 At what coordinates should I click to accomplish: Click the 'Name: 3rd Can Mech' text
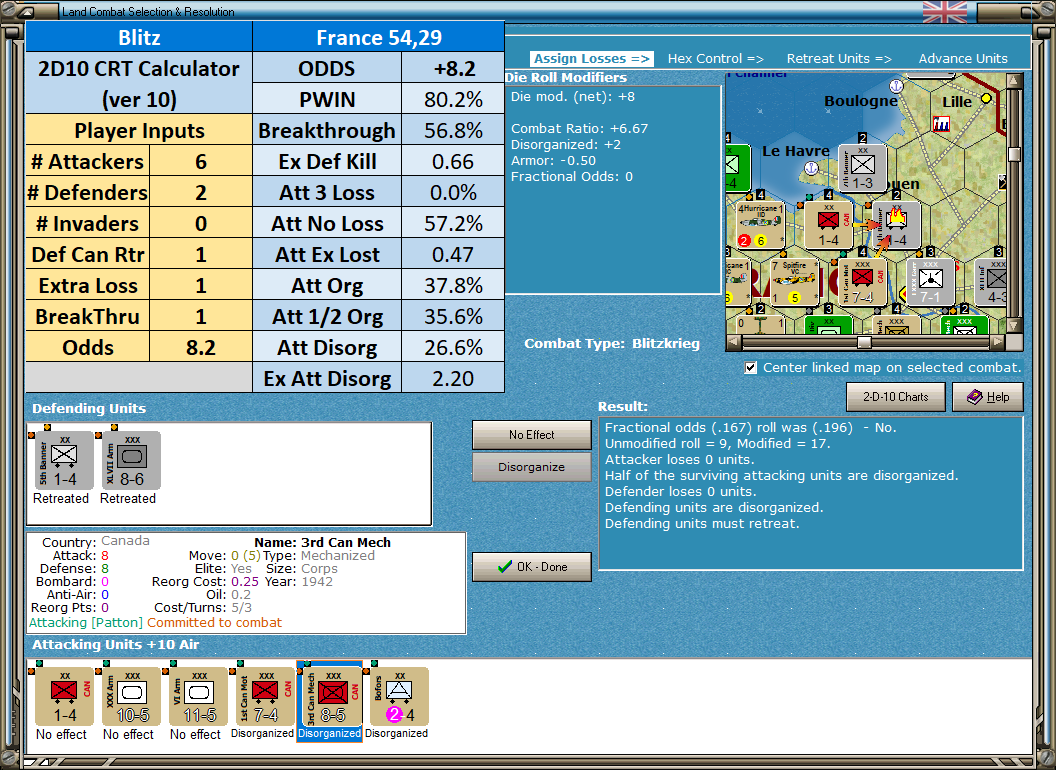click(323, 542)
